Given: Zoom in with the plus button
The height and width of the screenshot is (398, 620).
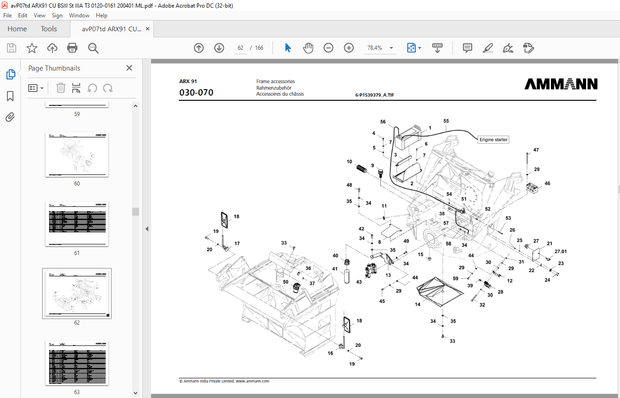Looking at the screenshot, I should click(x=349, y=48).
